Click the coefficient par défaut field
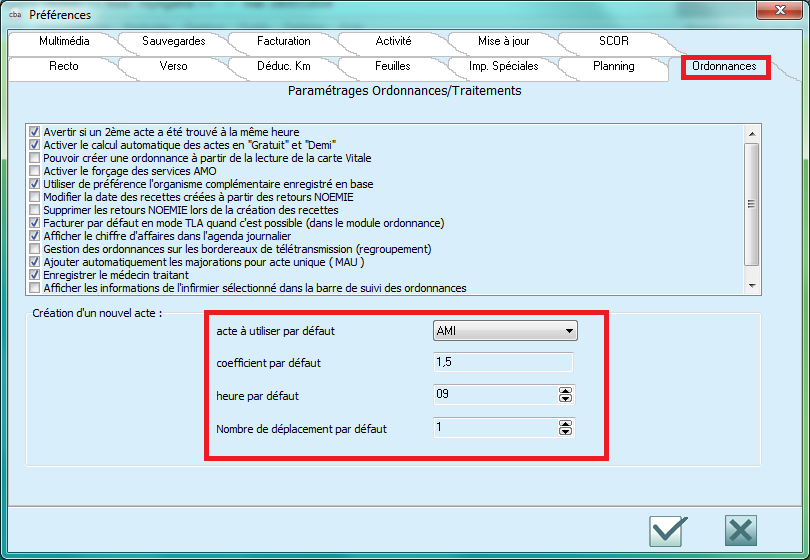 503,362
